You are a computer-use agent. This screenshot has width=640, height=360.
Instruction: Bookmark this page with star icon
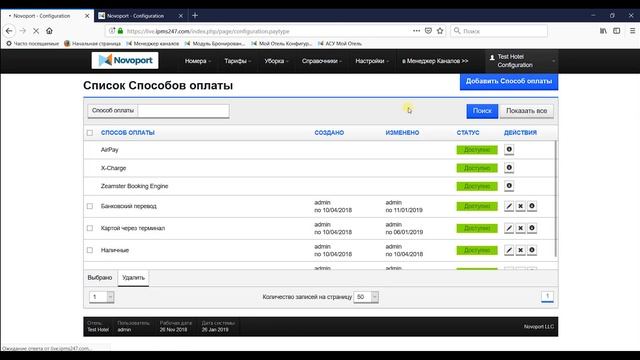pyautogui.click(x=440, y=31)
